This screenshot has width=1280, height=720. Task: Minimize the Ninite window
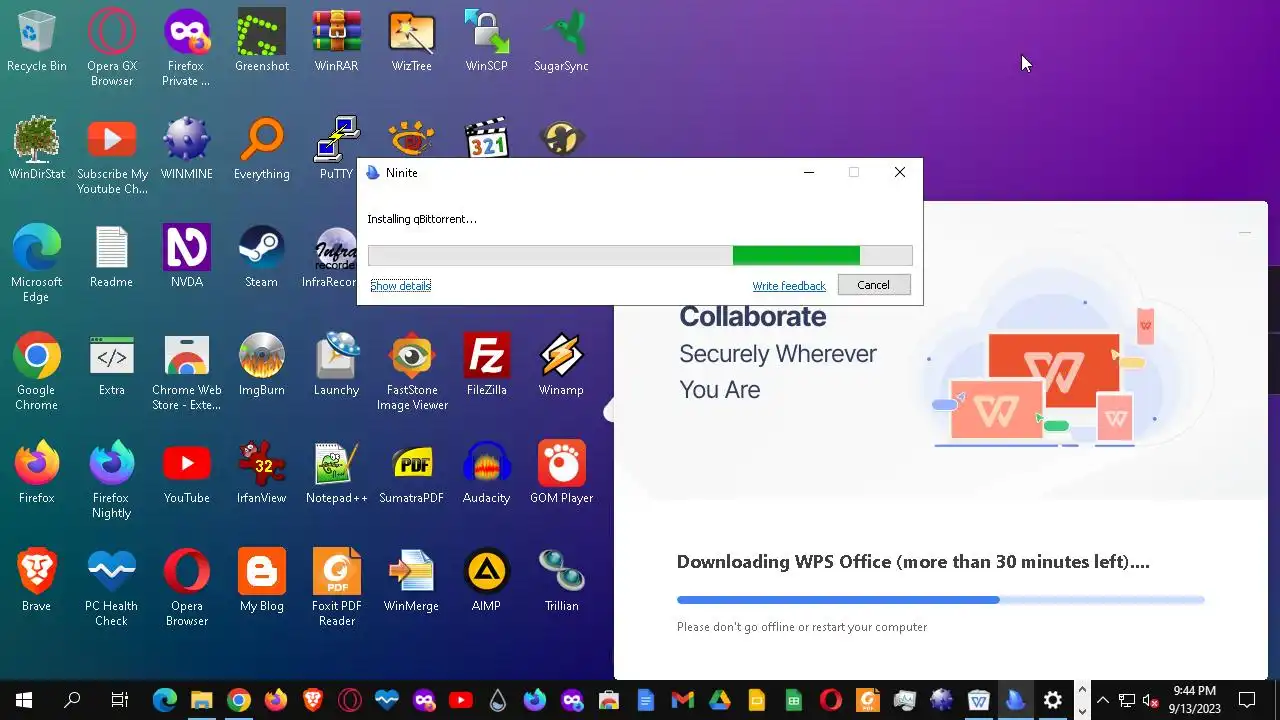click(x=809, y=172)
